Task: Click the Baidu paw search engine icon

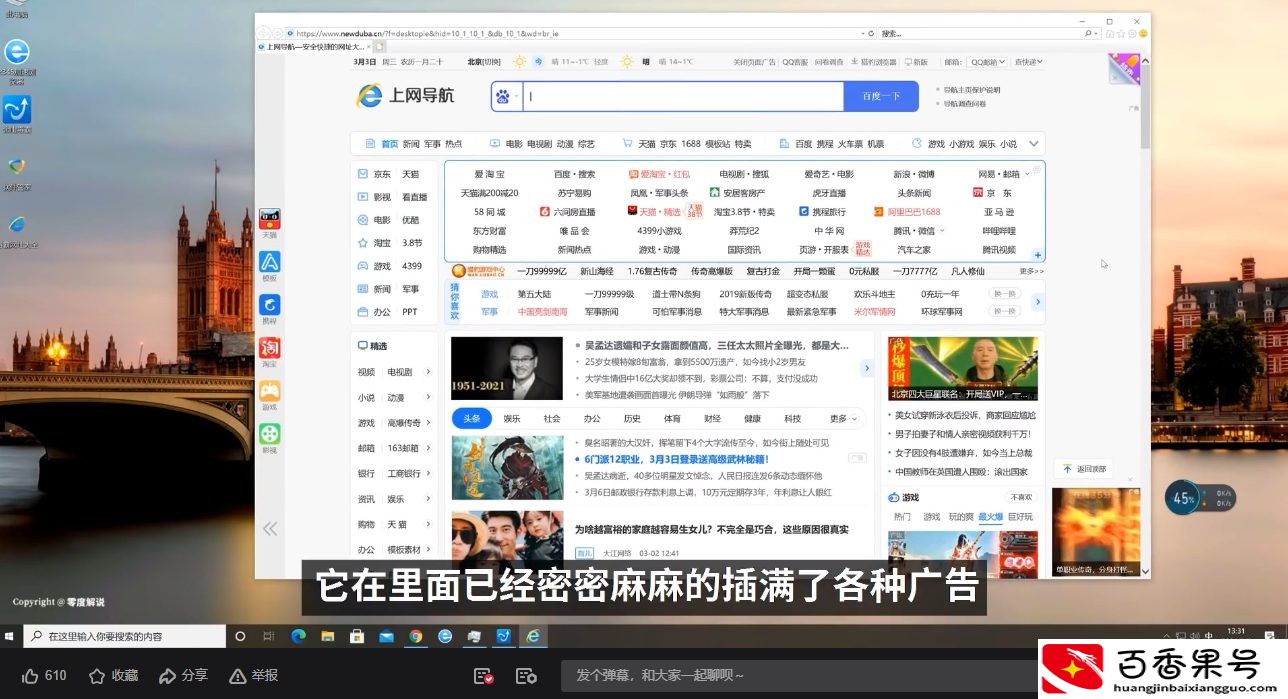Action: [503, 96]
